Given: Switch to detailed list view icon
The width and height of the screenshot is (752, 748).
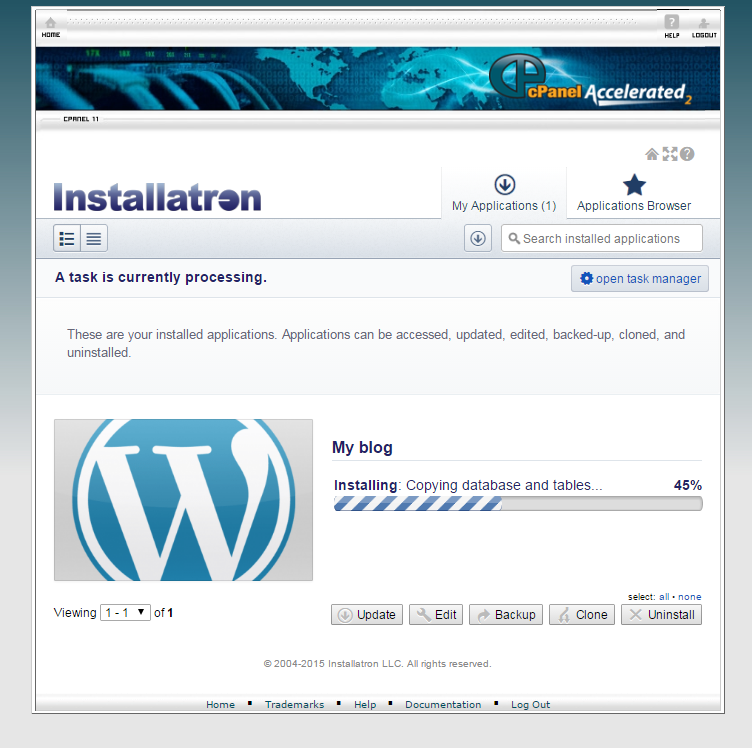Looking at the screenshot, I should (67, 238).
